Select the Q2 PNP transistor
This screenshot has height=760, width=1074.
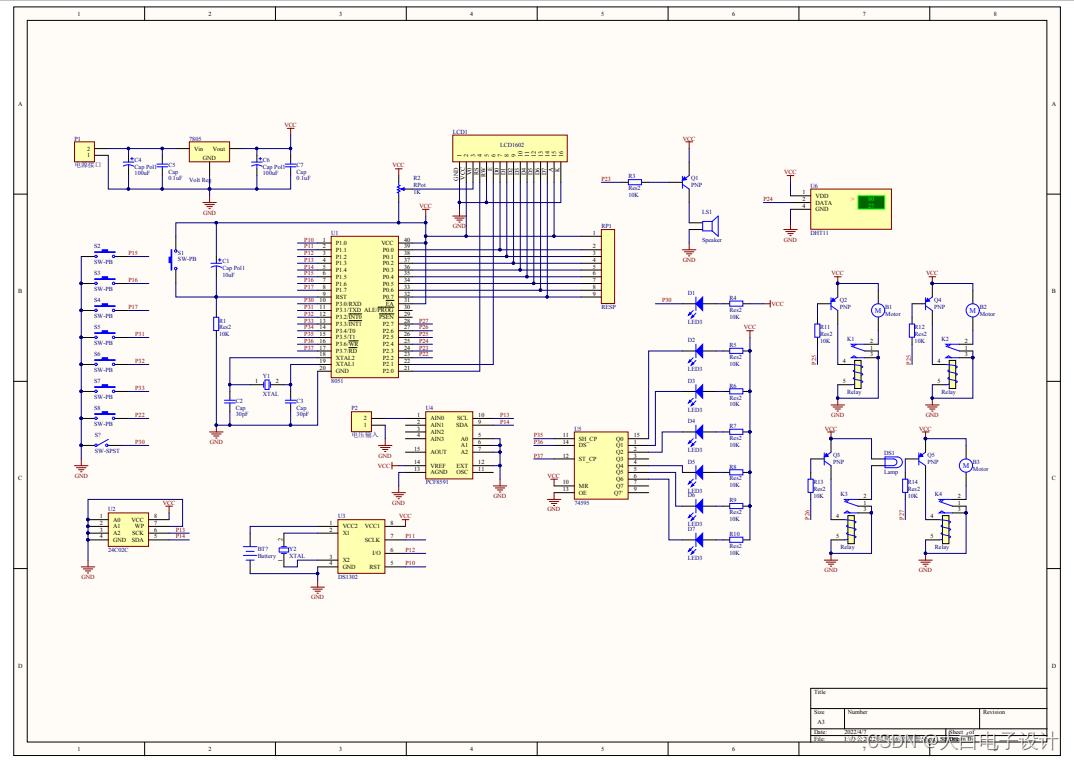pos(834,303)
